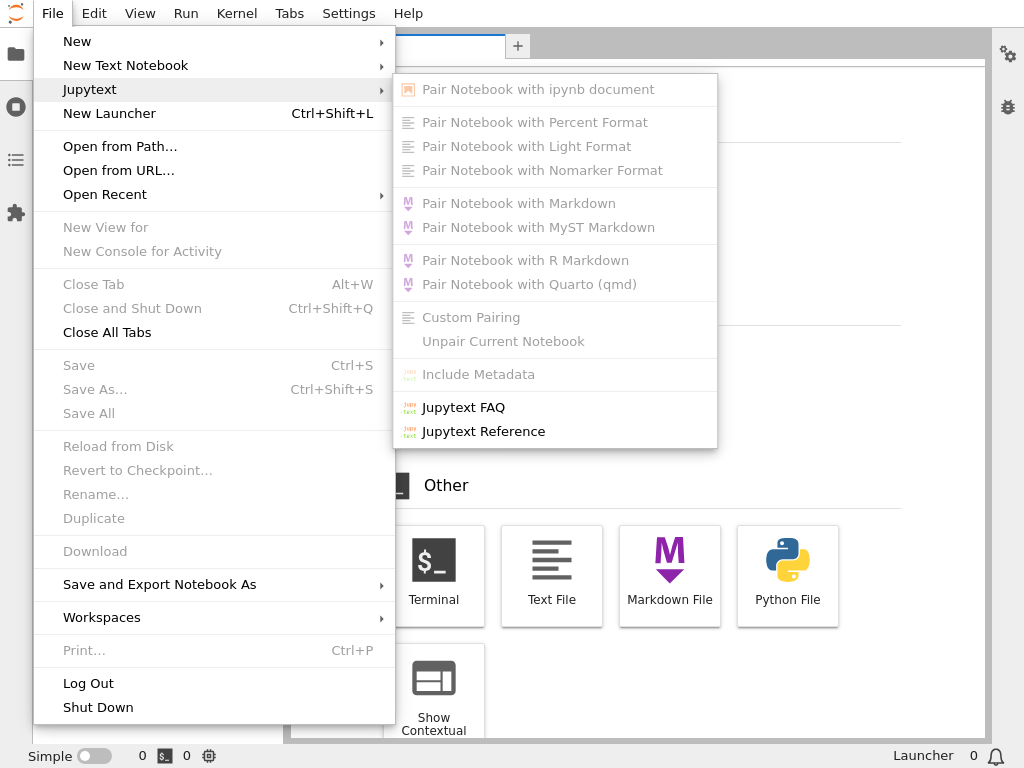Open the Edit menu

tap(94, 14)
